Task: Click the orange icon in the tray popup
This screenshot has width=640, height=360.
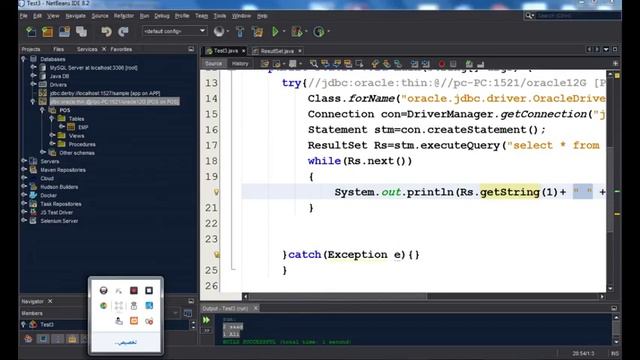Action: pos(133,321)
